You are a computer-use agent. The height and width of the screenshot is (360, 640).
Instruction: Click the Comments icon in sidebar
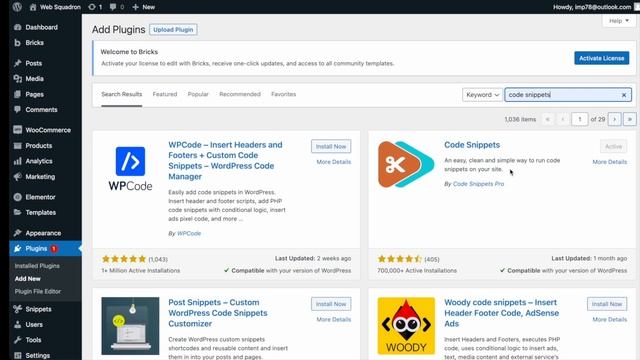point(17,109)
